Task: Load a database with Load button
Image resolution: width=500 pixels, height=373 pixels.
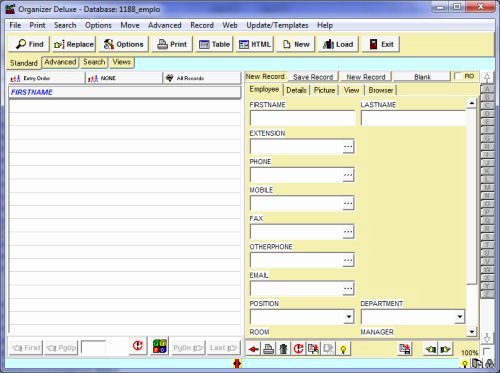Action: (x=338, y=44)
